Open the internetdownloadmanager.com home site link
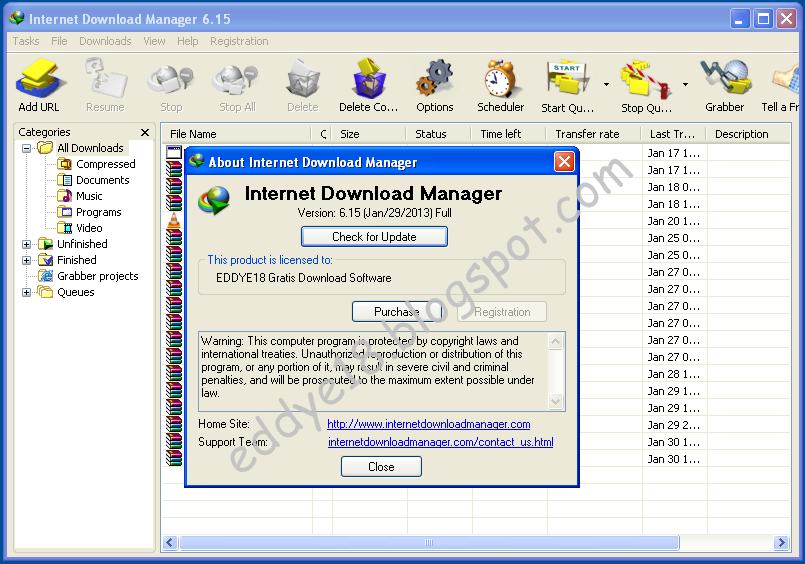The width and height of the screenshot is (805, 564). pos(429,424)
